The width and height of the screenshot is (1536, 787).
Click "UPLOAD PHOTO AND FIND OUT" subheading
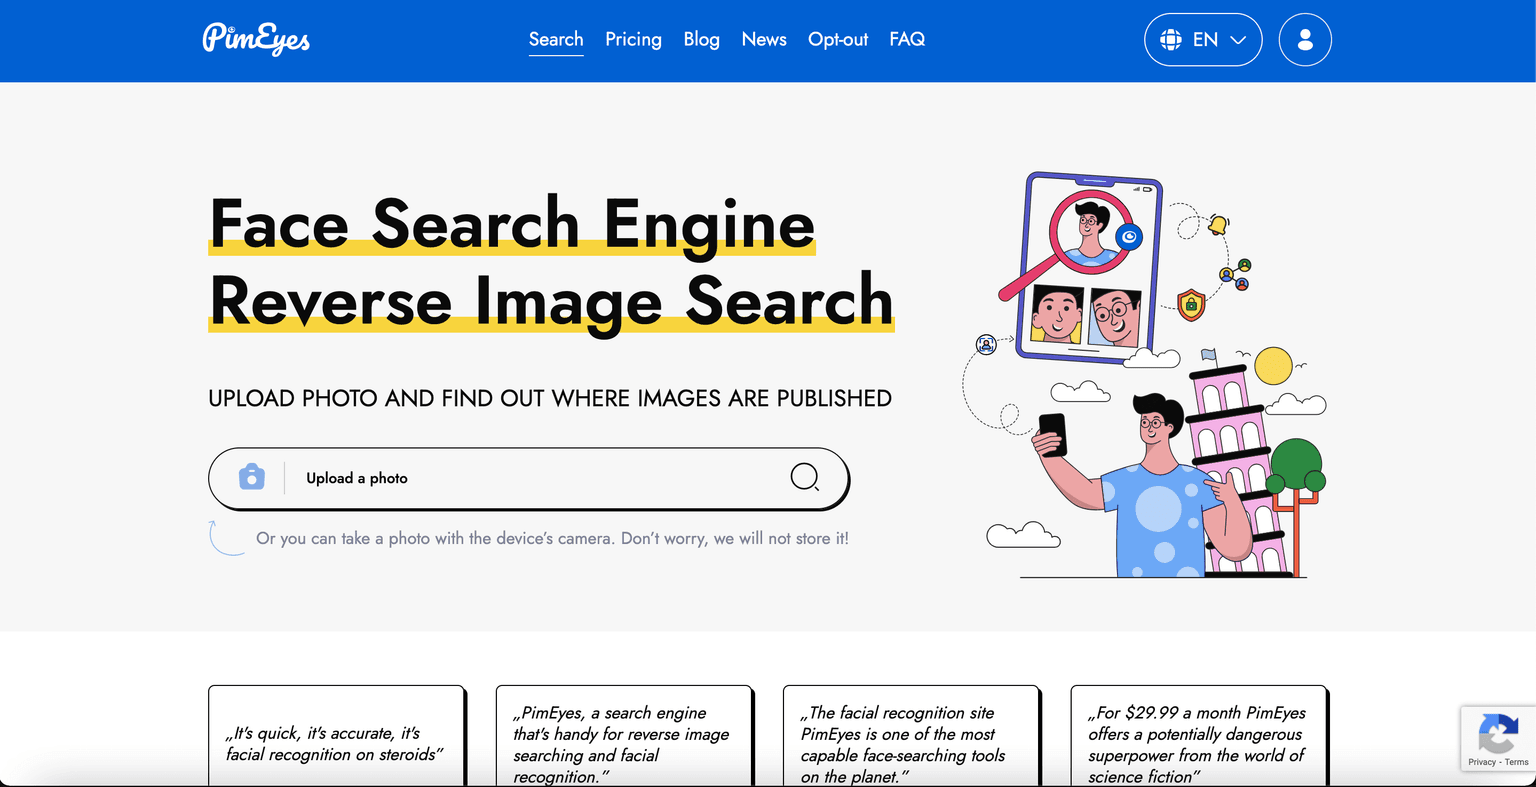coord(550,398)
